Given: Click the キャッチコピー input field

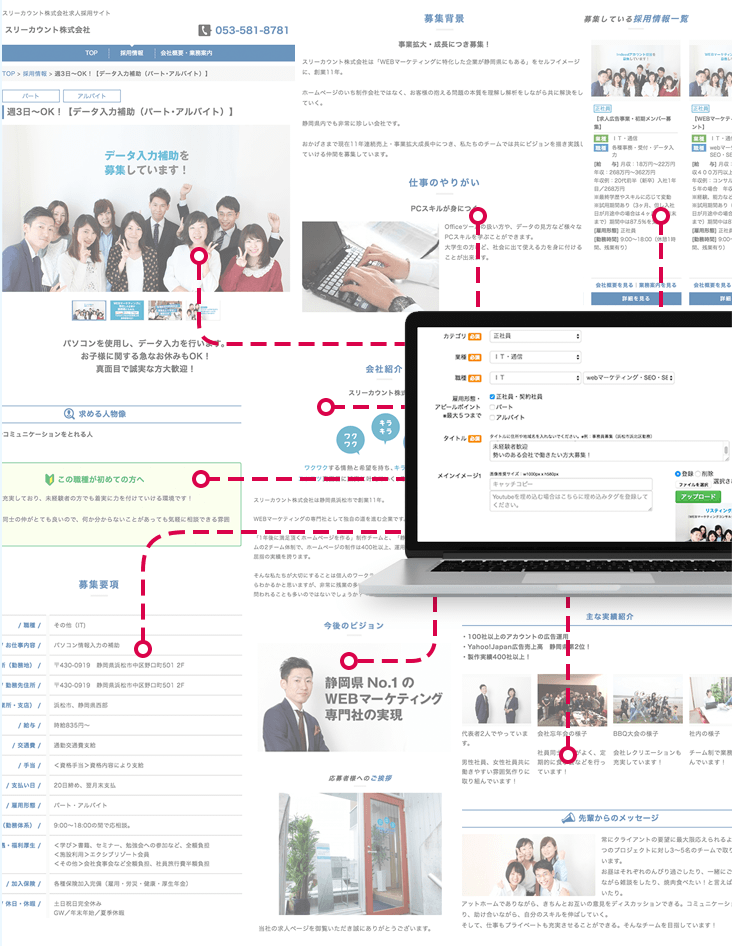Looking at the screenshot, I should pos(570,484).
